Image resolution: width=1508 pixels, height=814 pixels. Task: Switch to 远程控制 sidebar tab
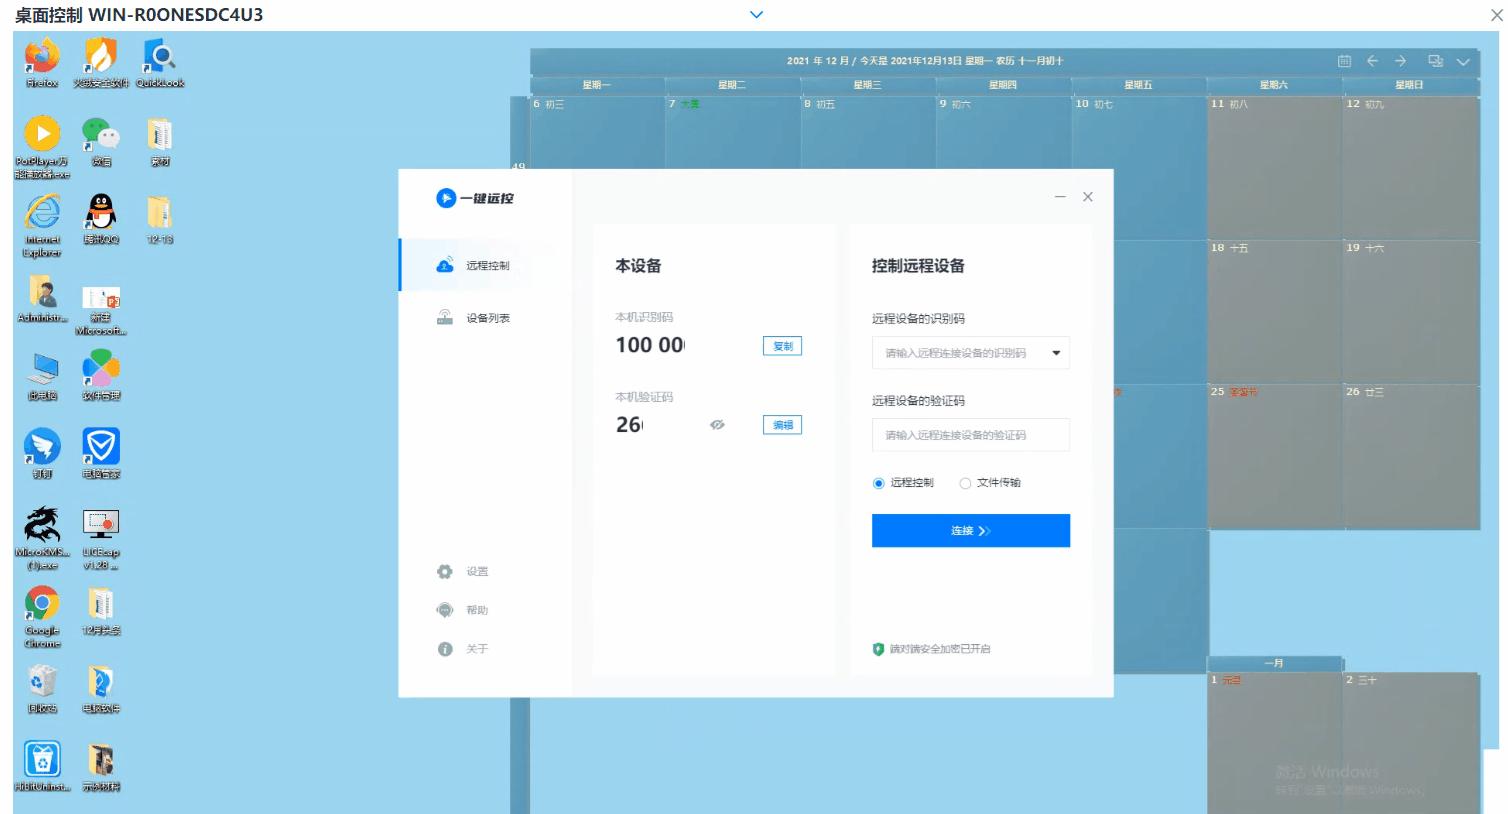[x=486, y=265]
